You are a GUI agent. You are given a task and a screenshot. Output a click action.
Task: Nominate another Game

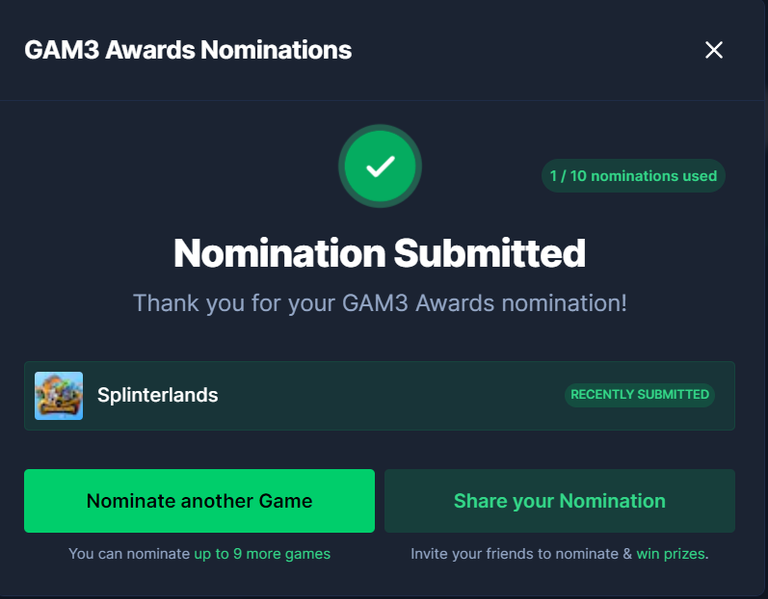tap(199, 501)
